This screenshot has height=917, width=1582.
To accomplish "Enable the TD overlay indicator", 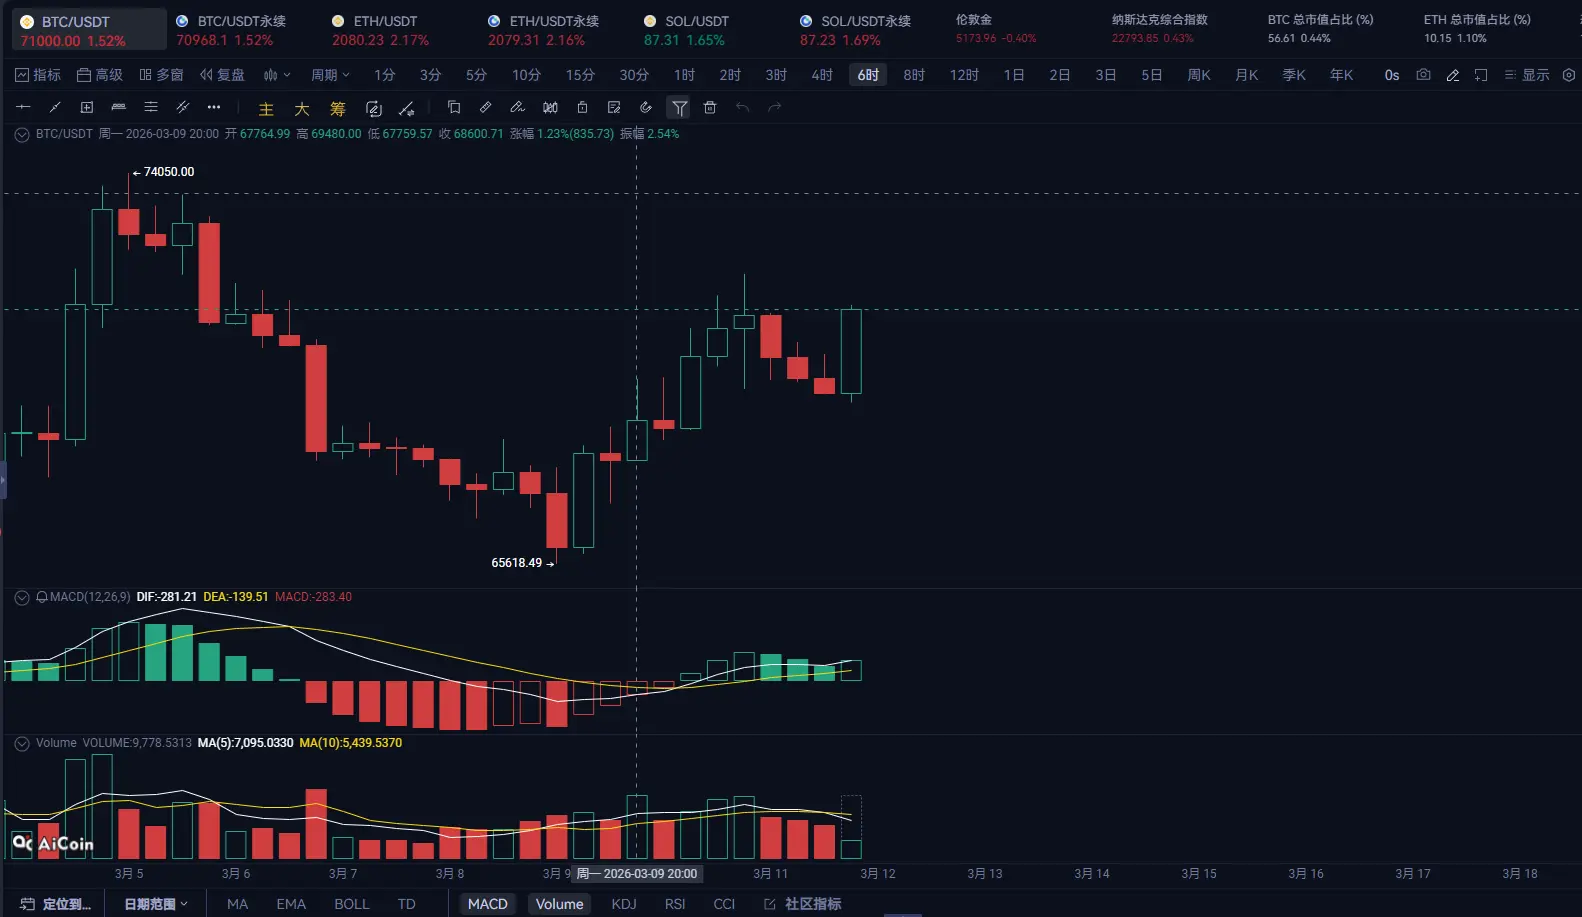I will [x=406, y=904].
